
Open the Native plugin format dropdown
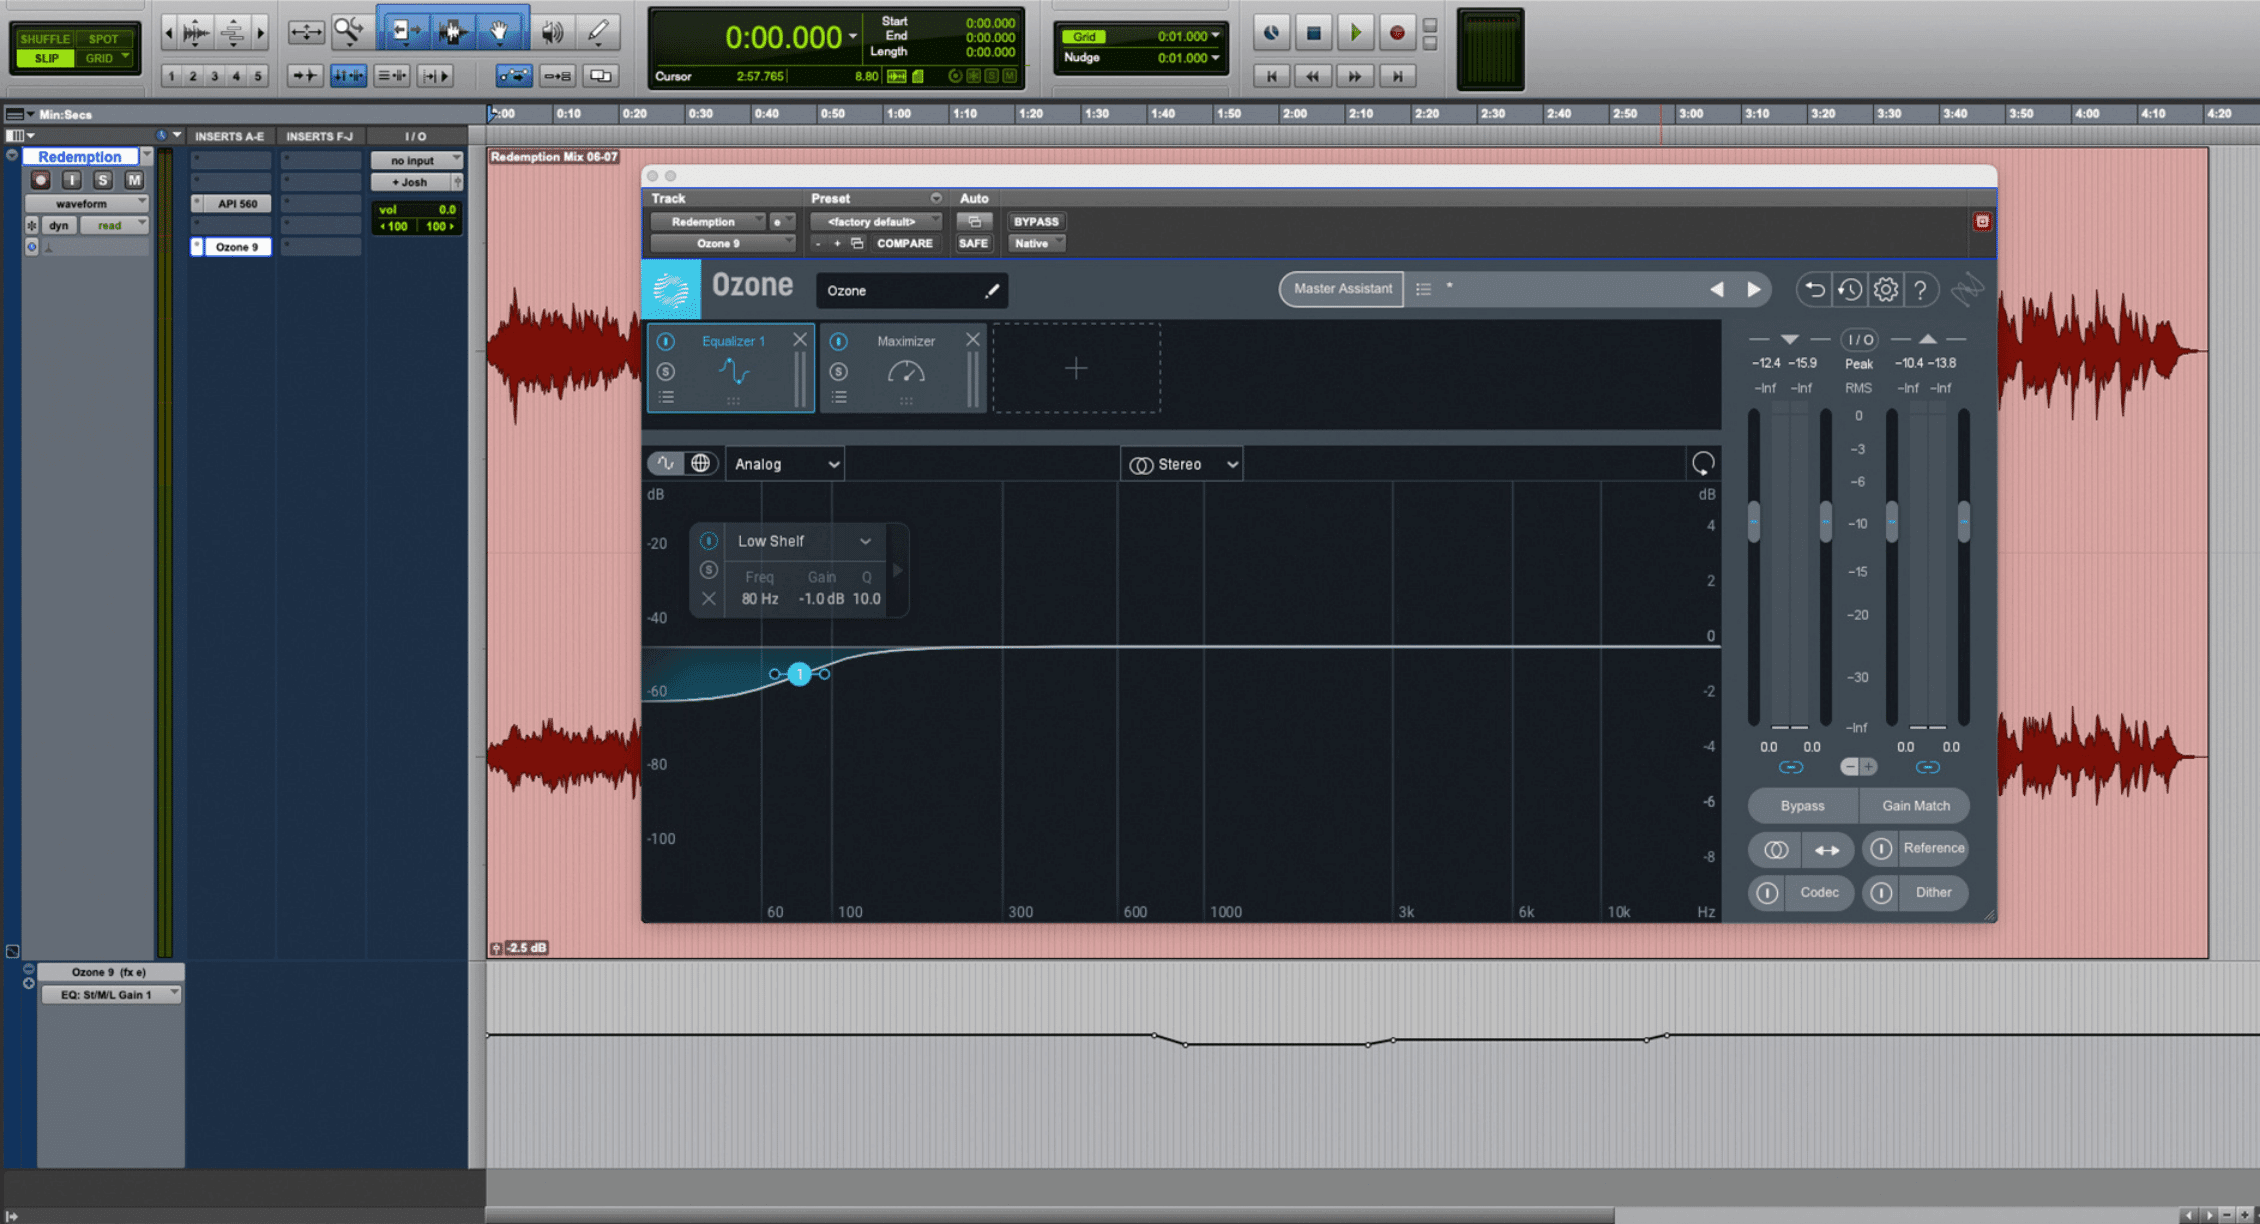tap(1036, 243)
